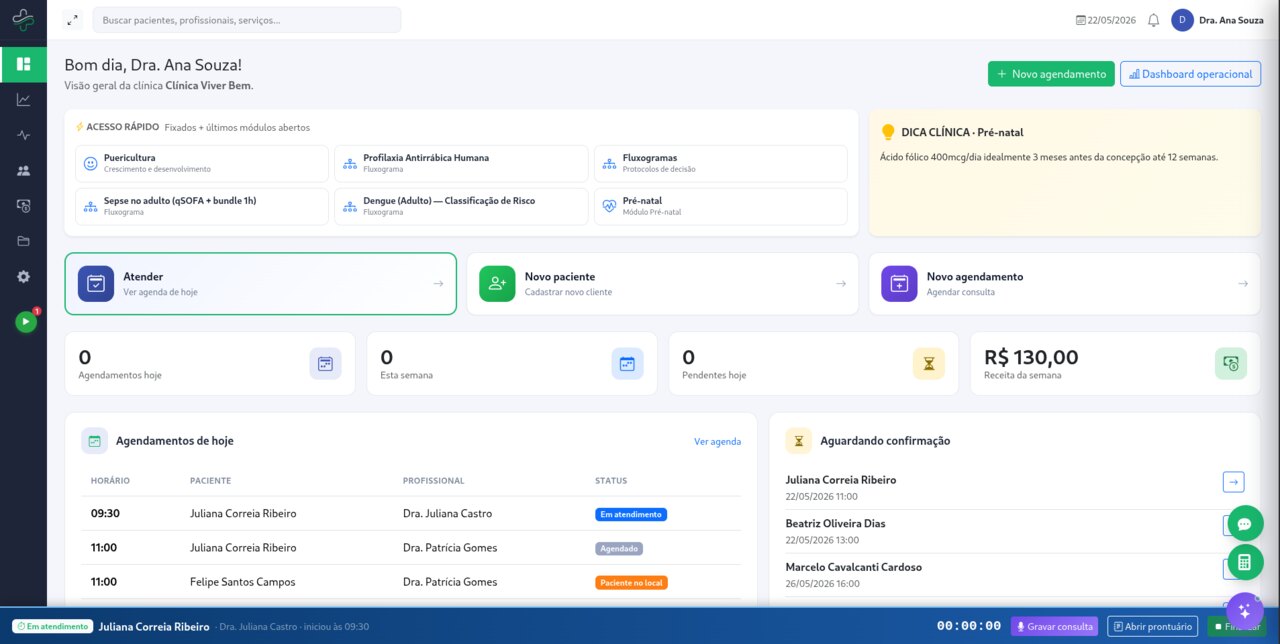Open the Novo agendamento agendar consulta card
1280x644 pixels.
[1065, 284]
